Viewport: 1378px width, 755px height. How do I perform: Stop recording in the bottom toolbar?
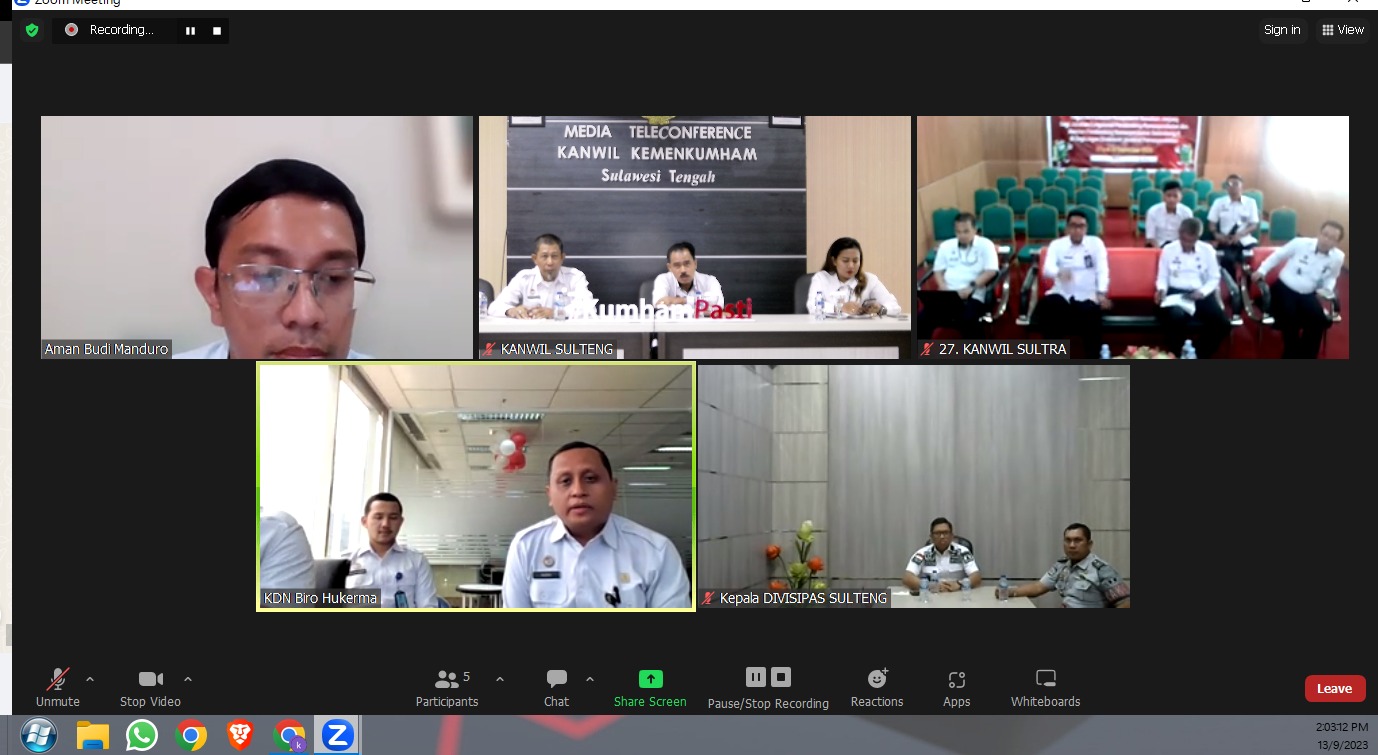tap(782, 678)
